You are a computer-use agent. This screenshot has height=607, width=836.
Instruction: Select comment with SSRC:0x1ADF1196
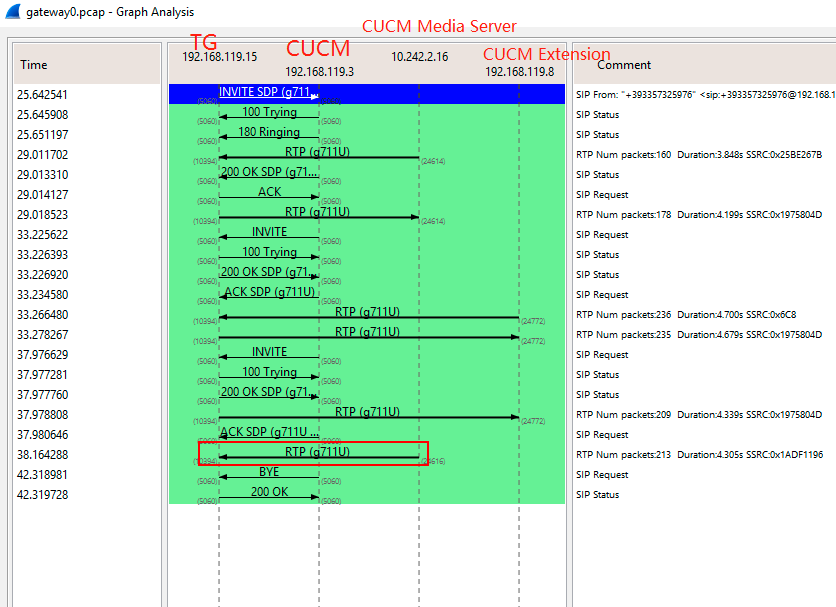click(x=699, y=455)
